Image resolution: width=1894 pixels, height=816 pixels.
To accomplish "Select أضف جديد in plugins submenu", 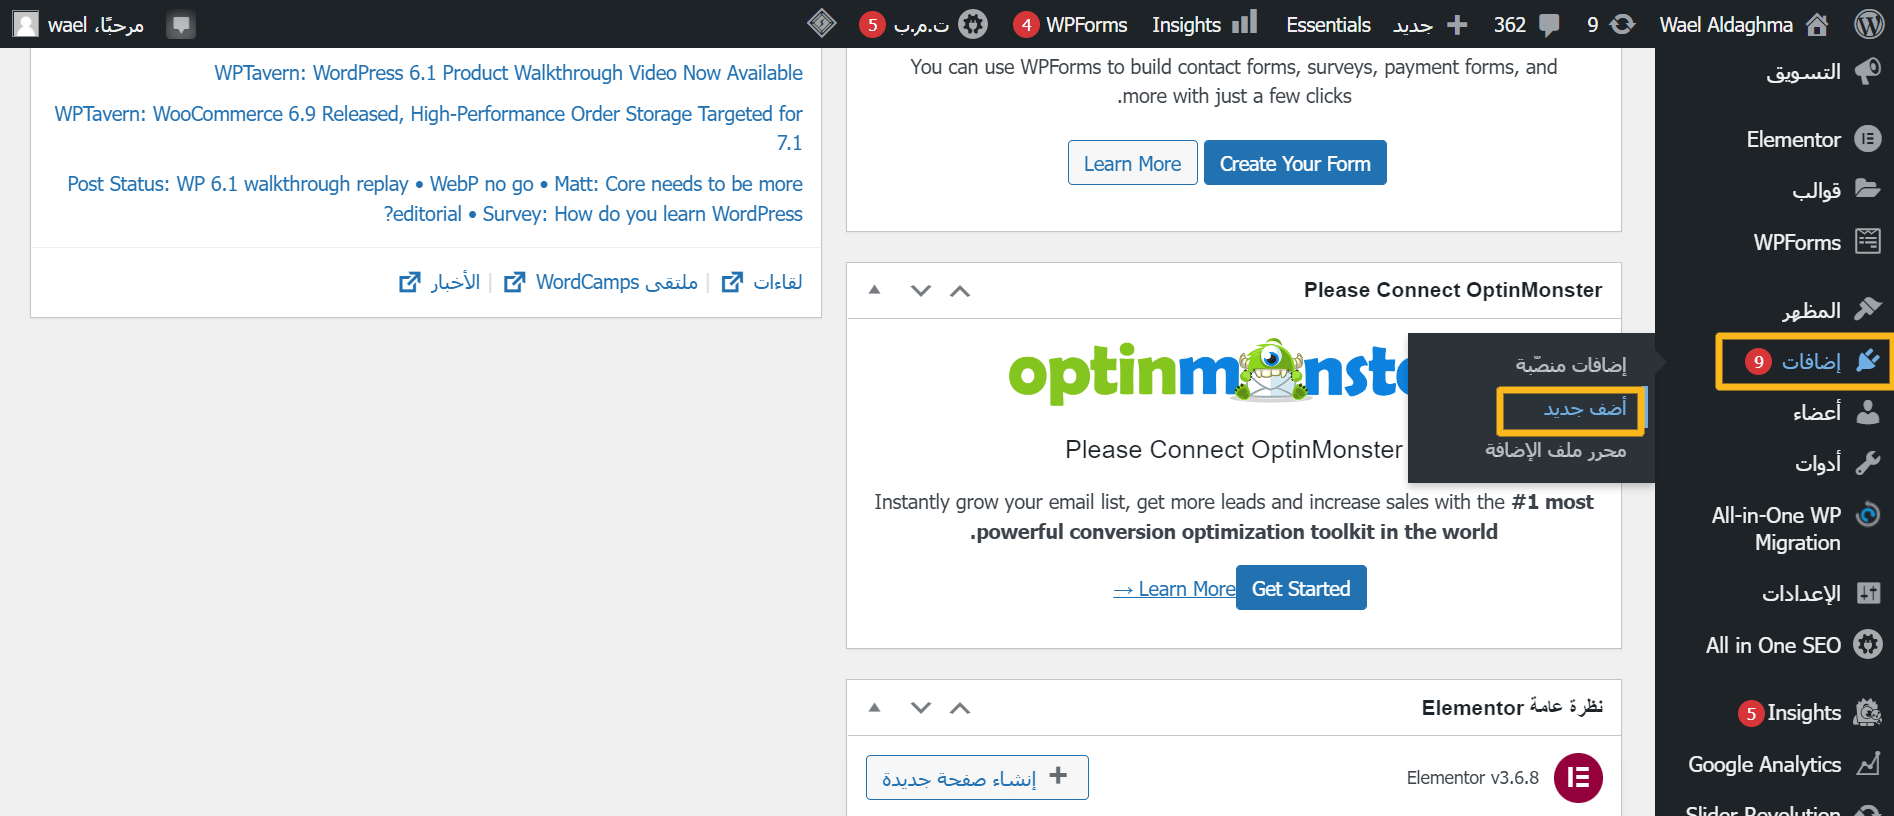I will point(1584,408).
